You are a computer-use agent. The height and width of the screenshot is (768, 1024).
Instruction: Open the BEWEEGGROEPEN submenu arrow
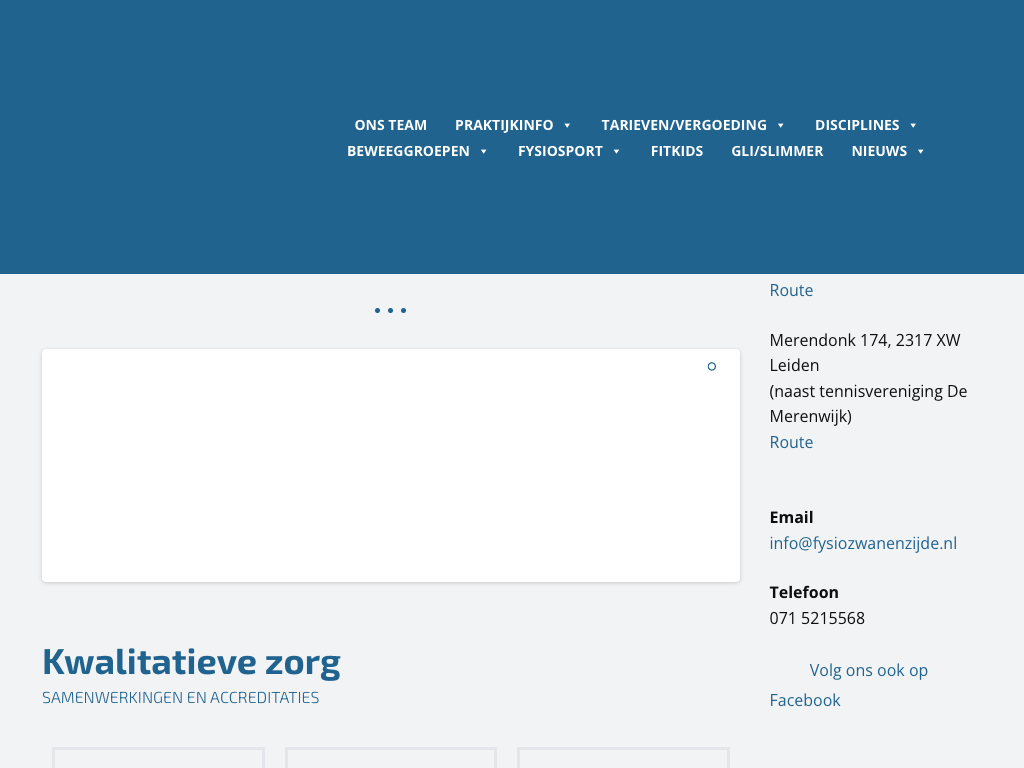484,152
